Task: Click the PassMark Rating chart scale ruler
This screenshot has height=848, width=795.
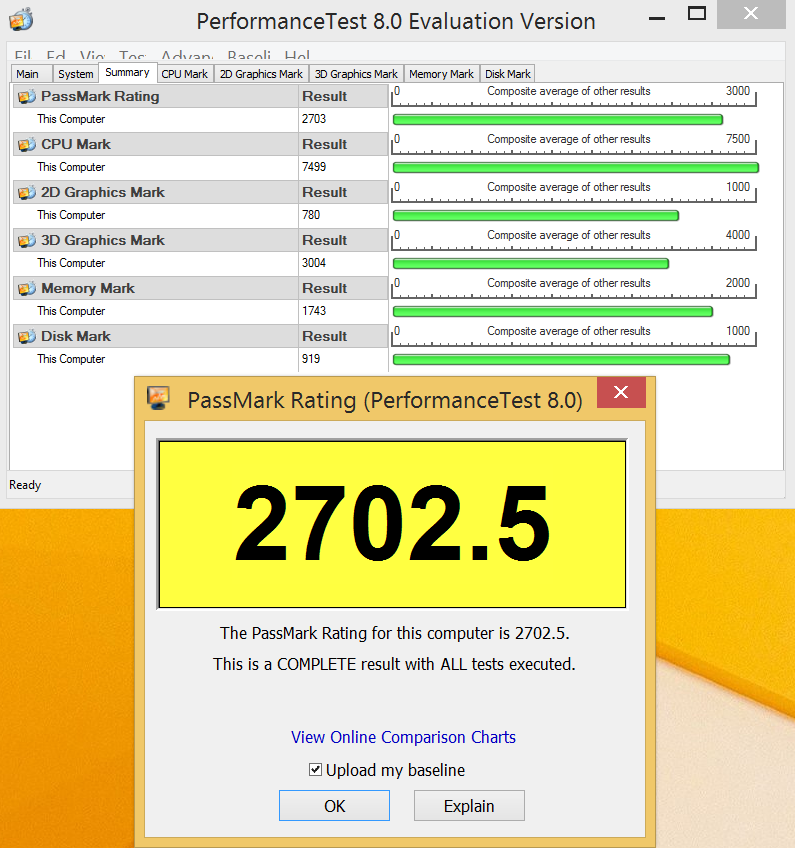Action: click(574, 95)
